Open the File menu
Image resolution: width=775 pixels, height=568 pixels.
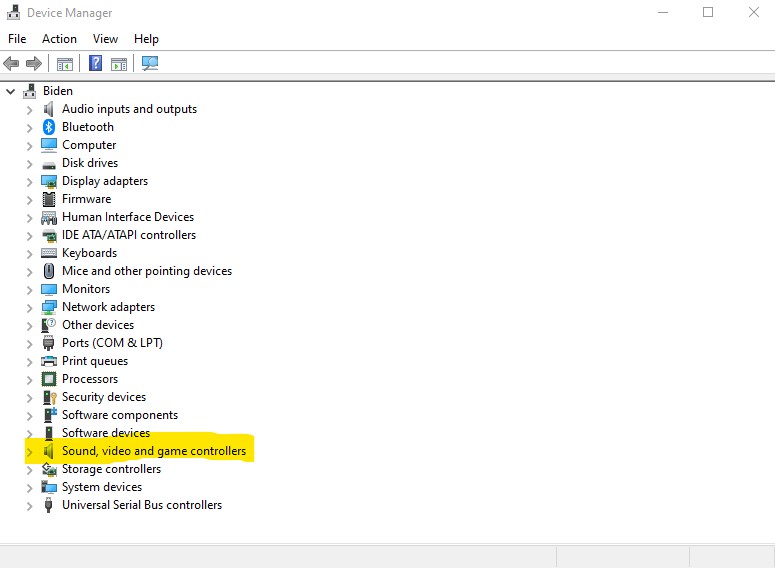click(x=17, y=39)
